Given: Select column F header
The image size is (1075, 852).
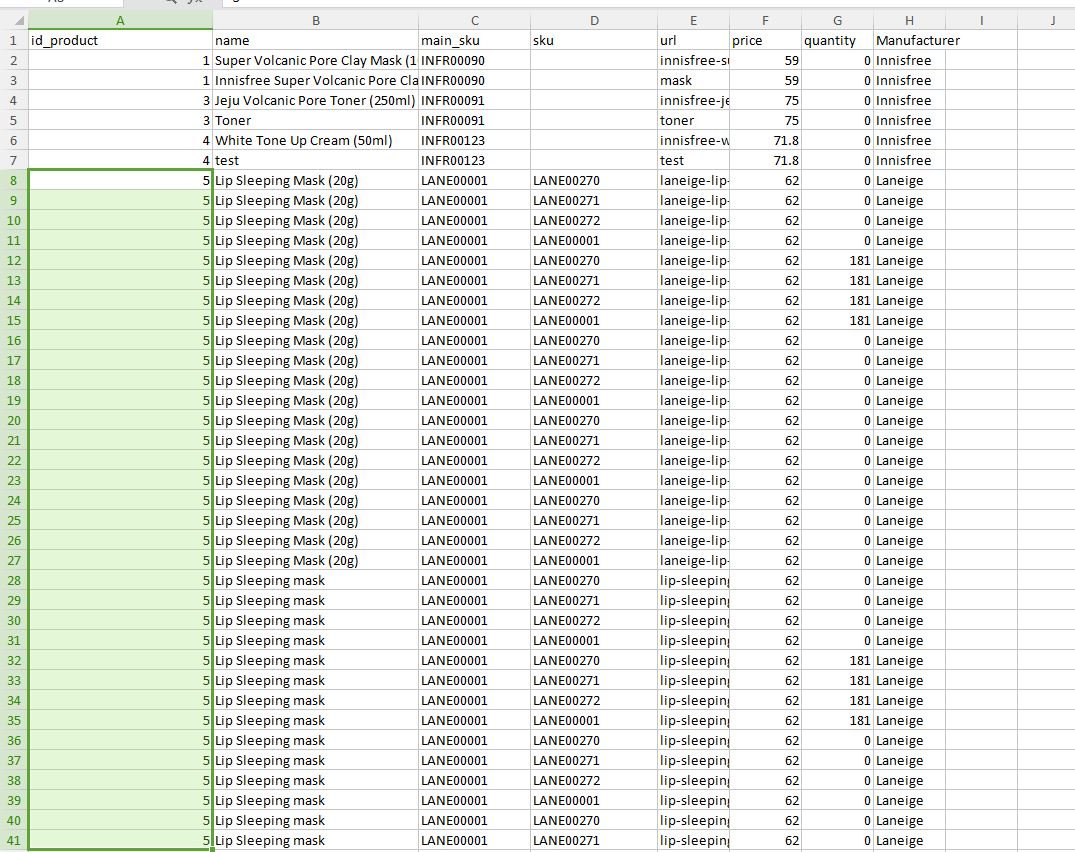Looking at the screenshot, I should click(765, 21).
